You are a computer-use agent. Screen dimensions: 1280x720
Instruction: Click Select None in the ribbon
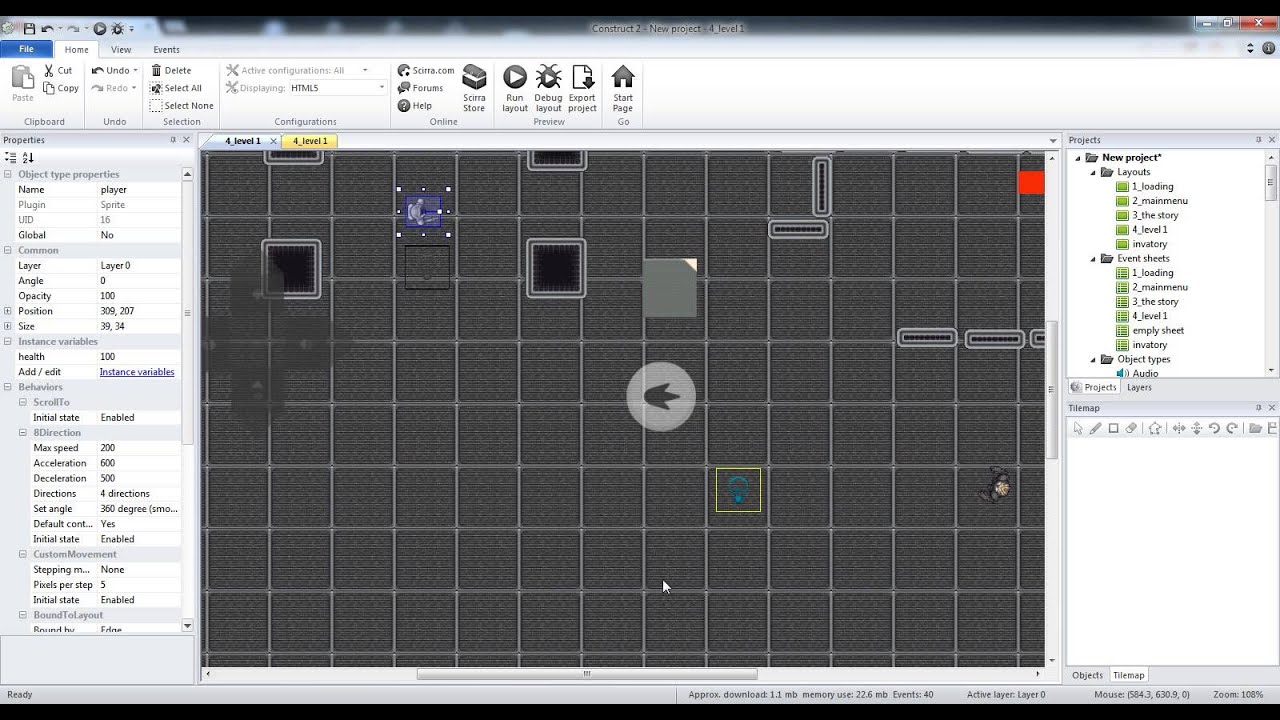pyautogui.click(x=182, y=105)
